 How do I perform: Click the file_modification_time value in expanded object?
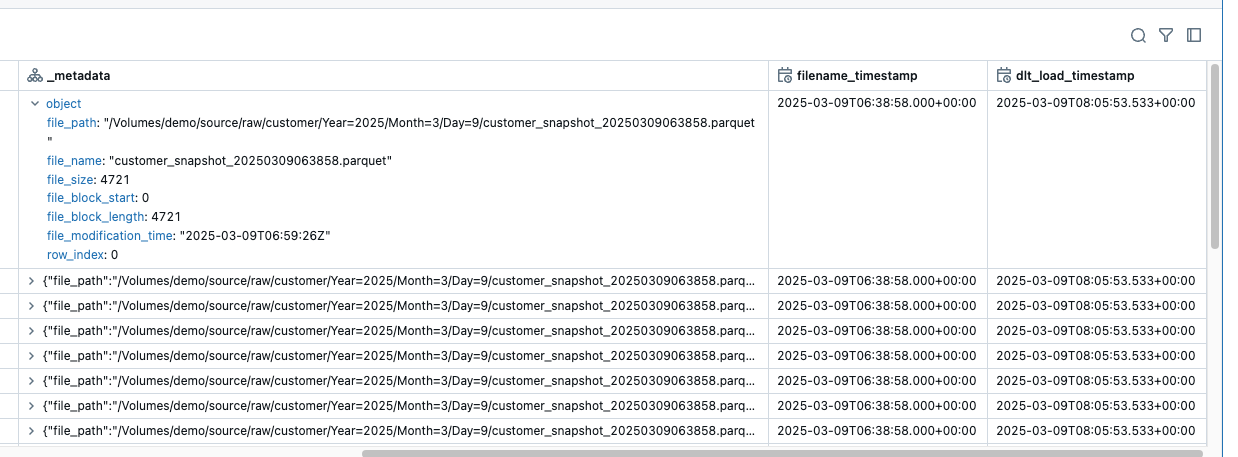click(254, 236)
